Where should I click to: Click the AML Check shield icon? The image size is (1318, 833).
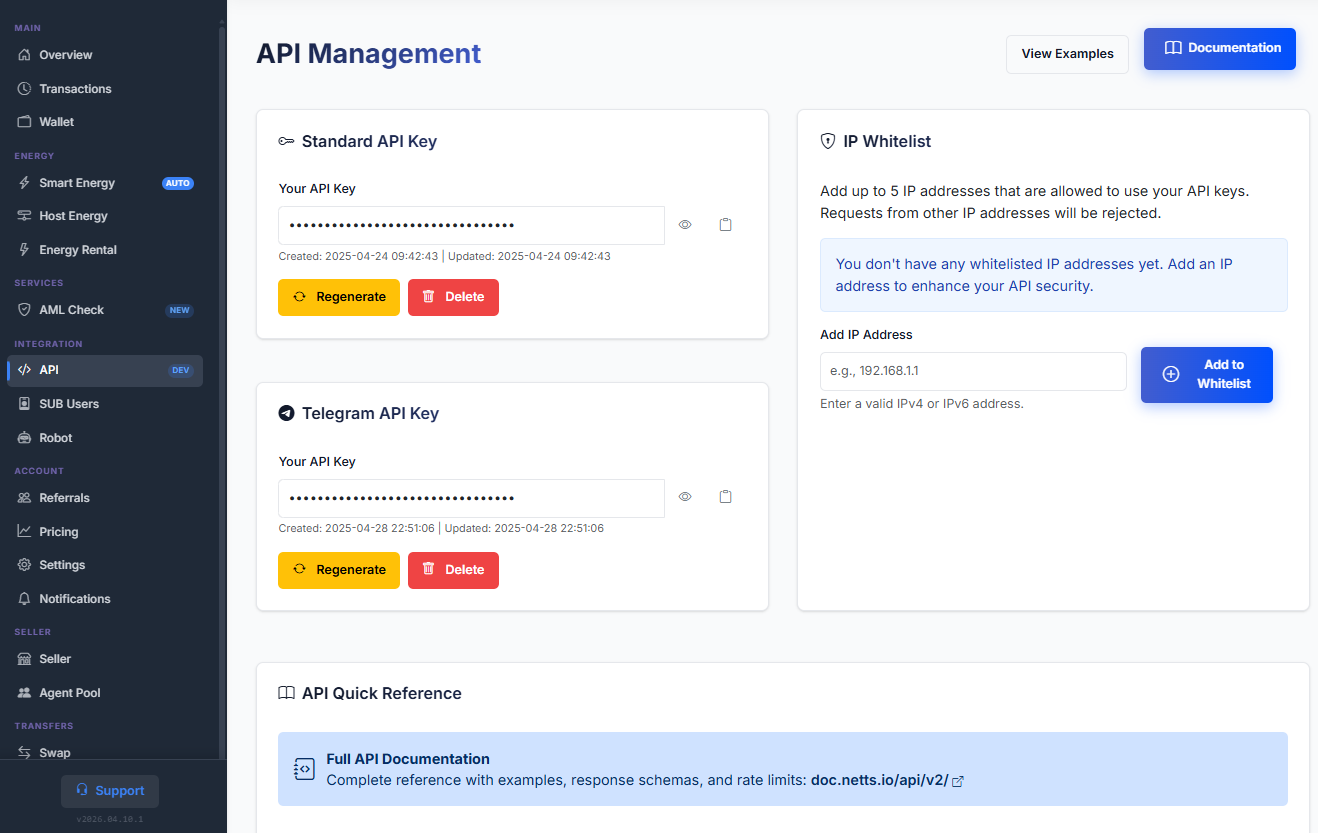coord(25,310)
